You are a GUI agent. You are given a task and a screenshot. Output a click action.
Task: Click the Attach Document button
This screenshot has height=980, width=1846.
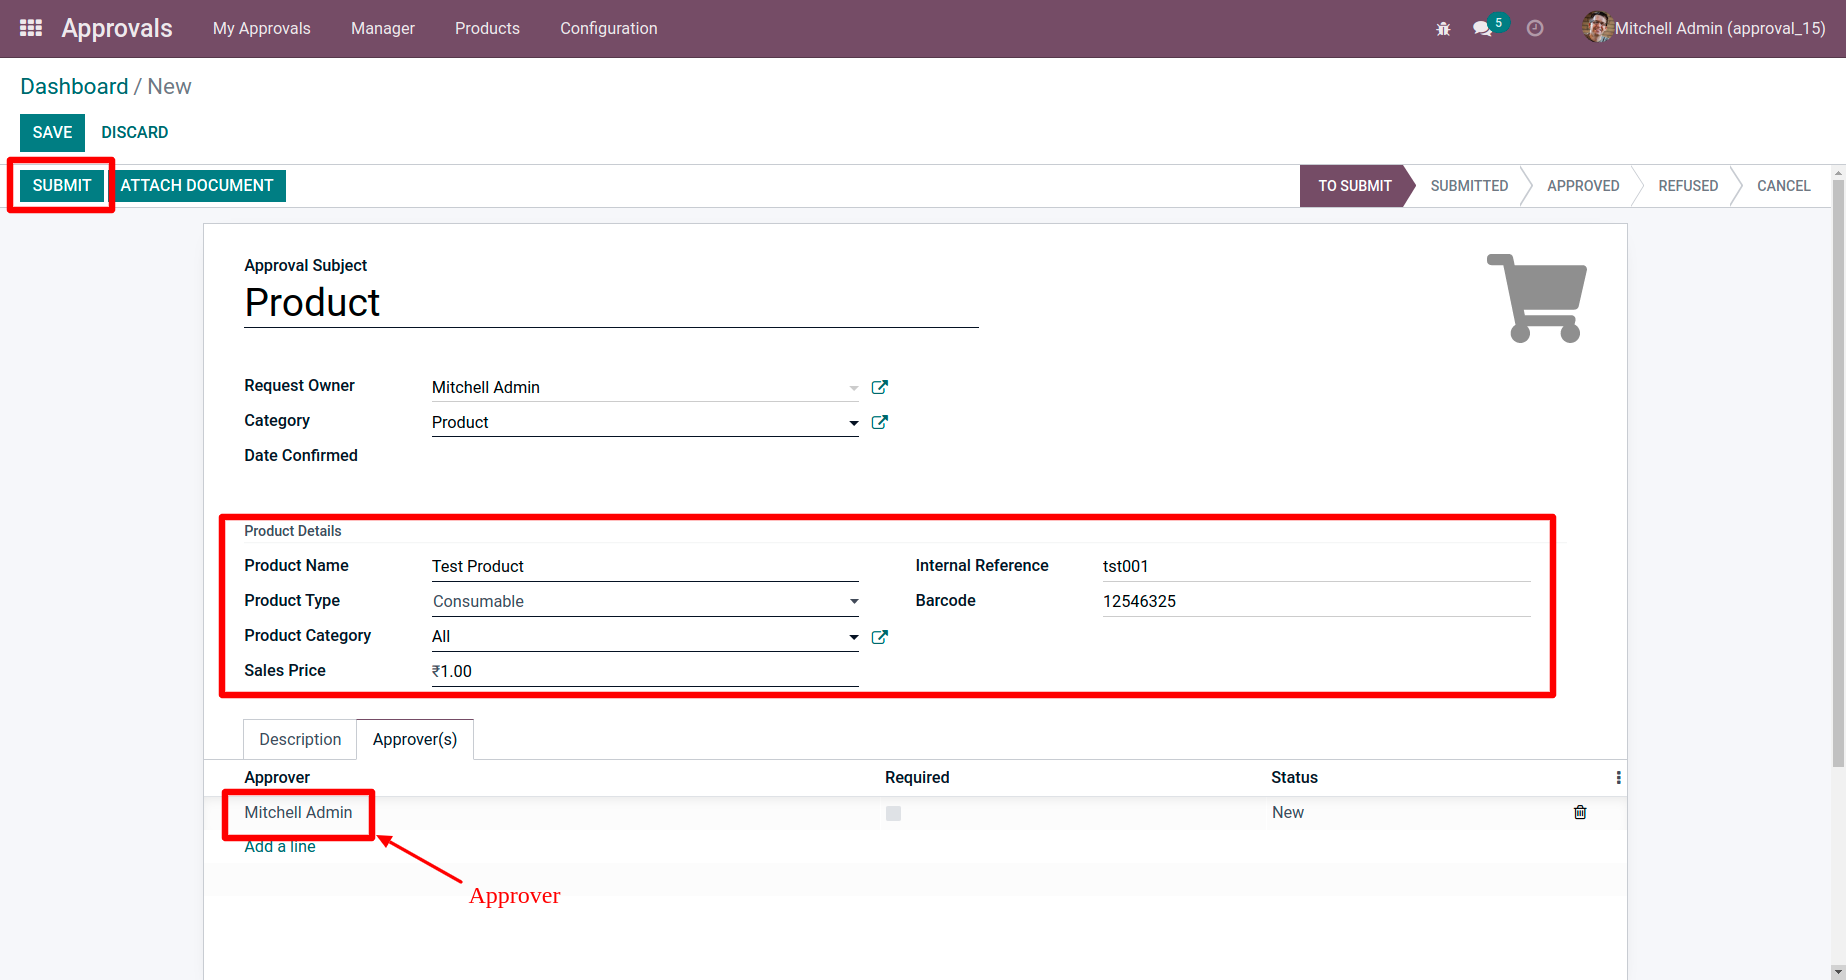click(x=197, y=185)
